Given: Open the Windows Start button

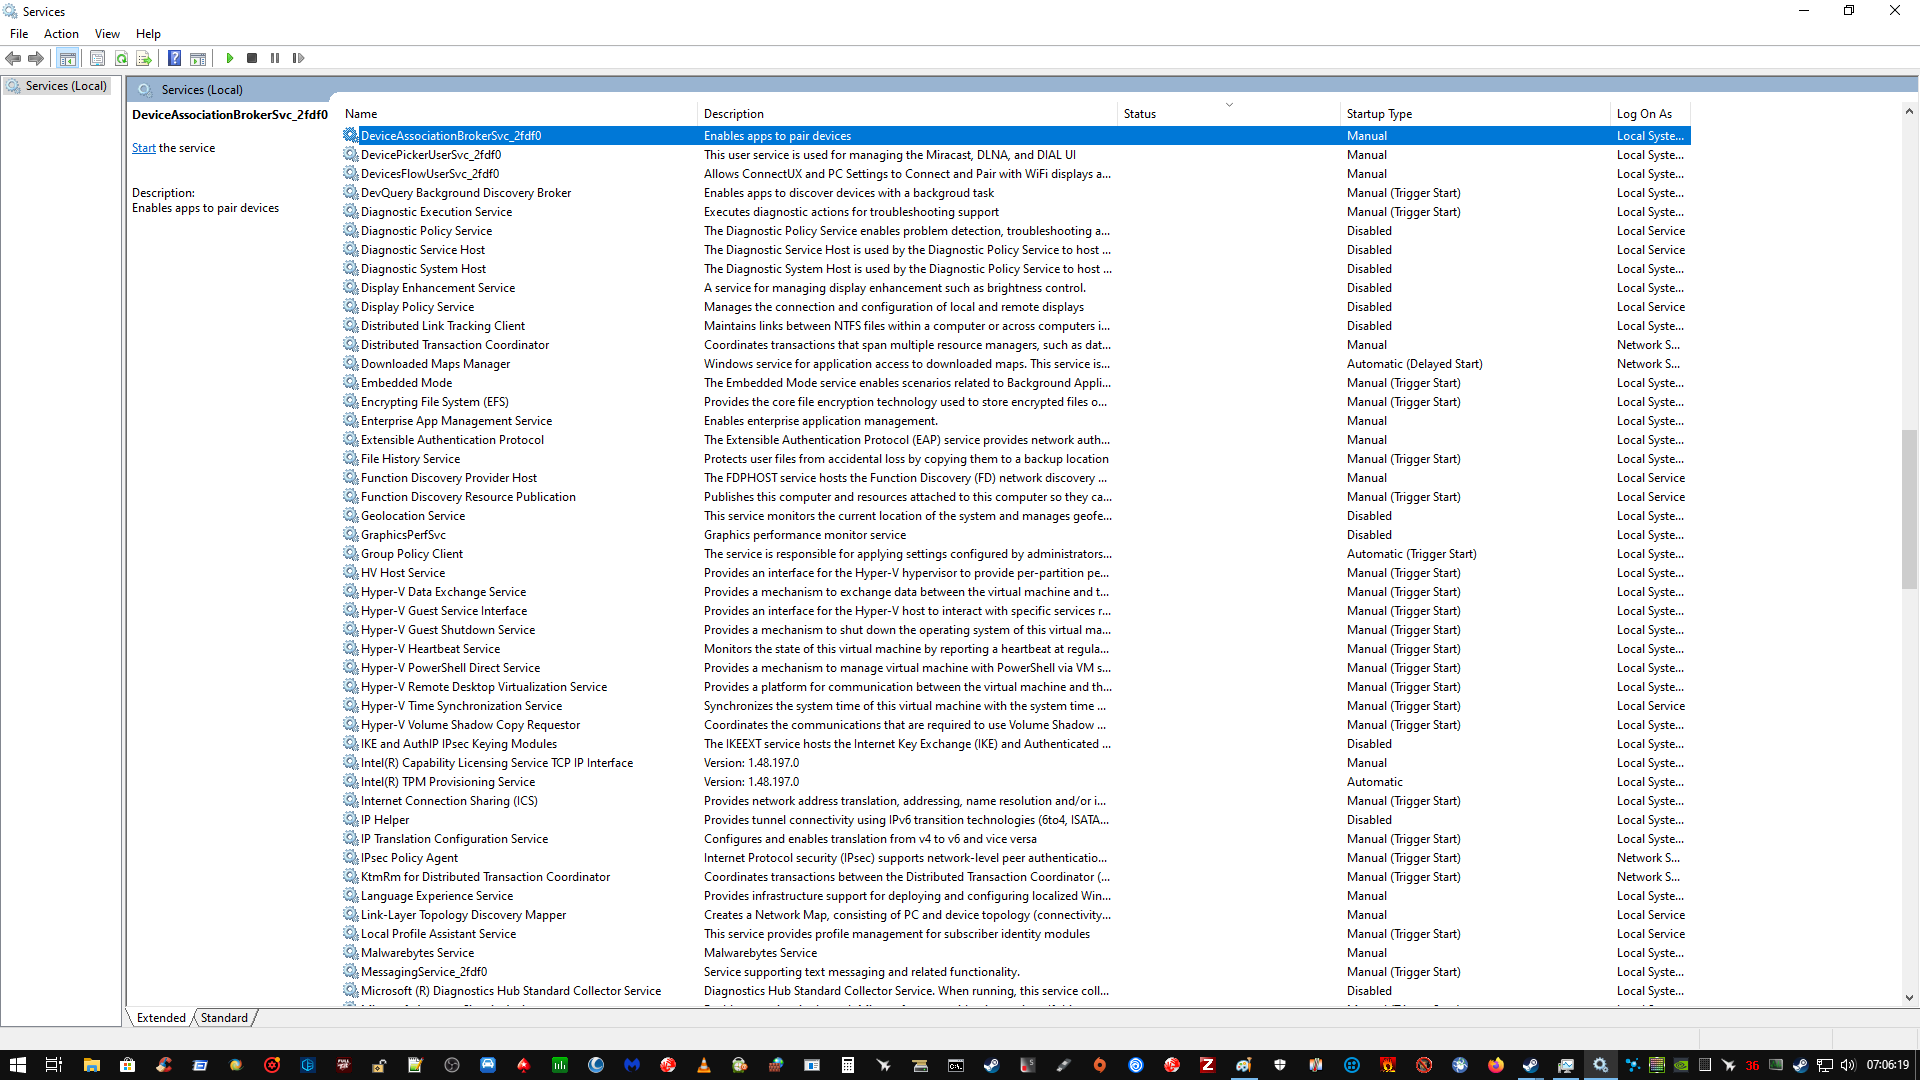Looking at the screenshot, I should pyautogui.click(x=17, y=1065).
